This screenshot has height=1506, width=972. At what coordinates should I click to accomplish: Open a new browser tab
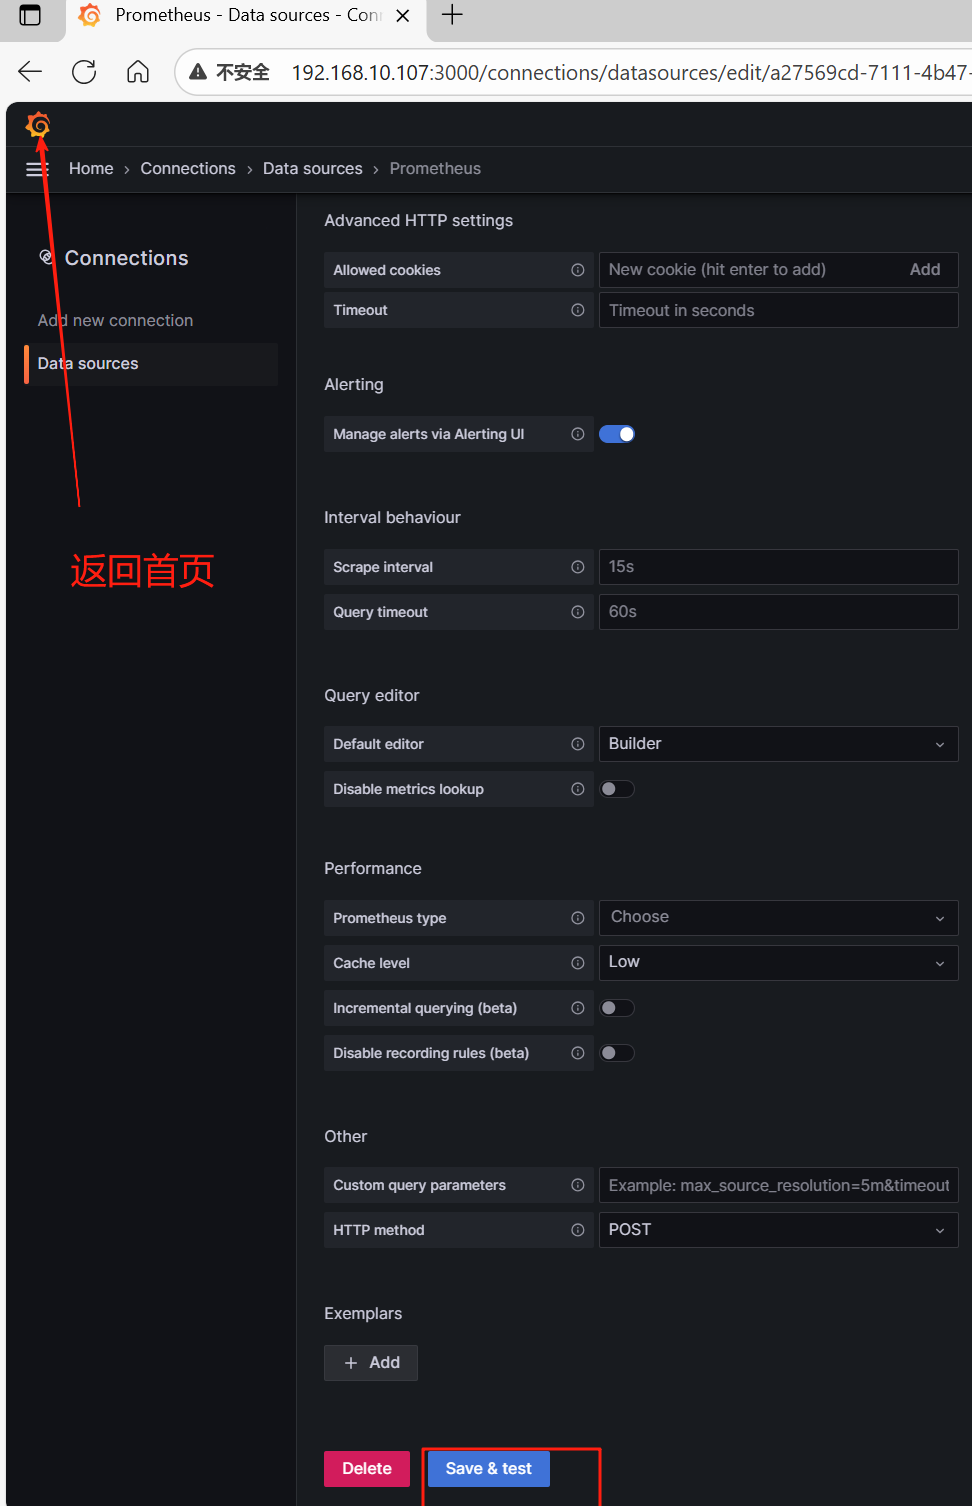(452, 15)
